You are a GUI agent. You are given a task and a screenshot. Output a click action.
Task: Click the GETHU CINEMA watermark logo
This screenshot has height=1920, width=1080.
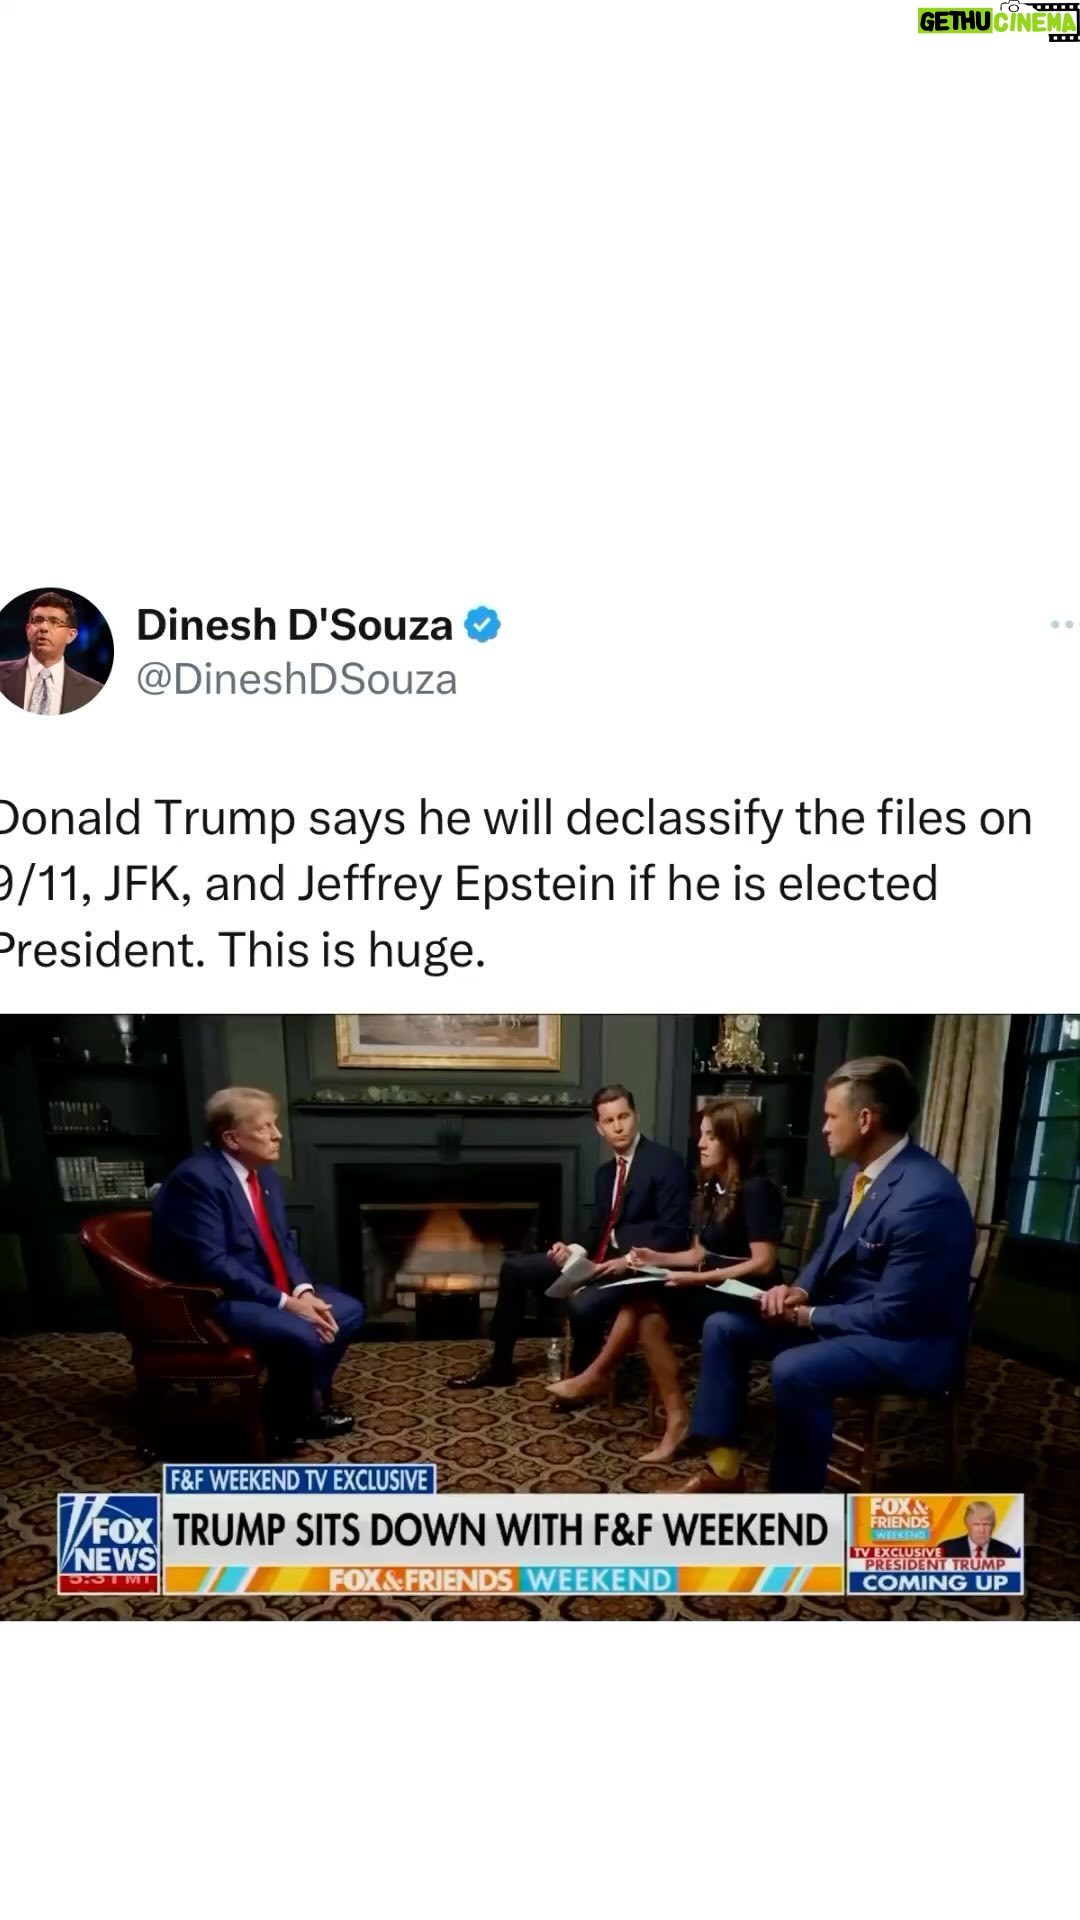998,20
